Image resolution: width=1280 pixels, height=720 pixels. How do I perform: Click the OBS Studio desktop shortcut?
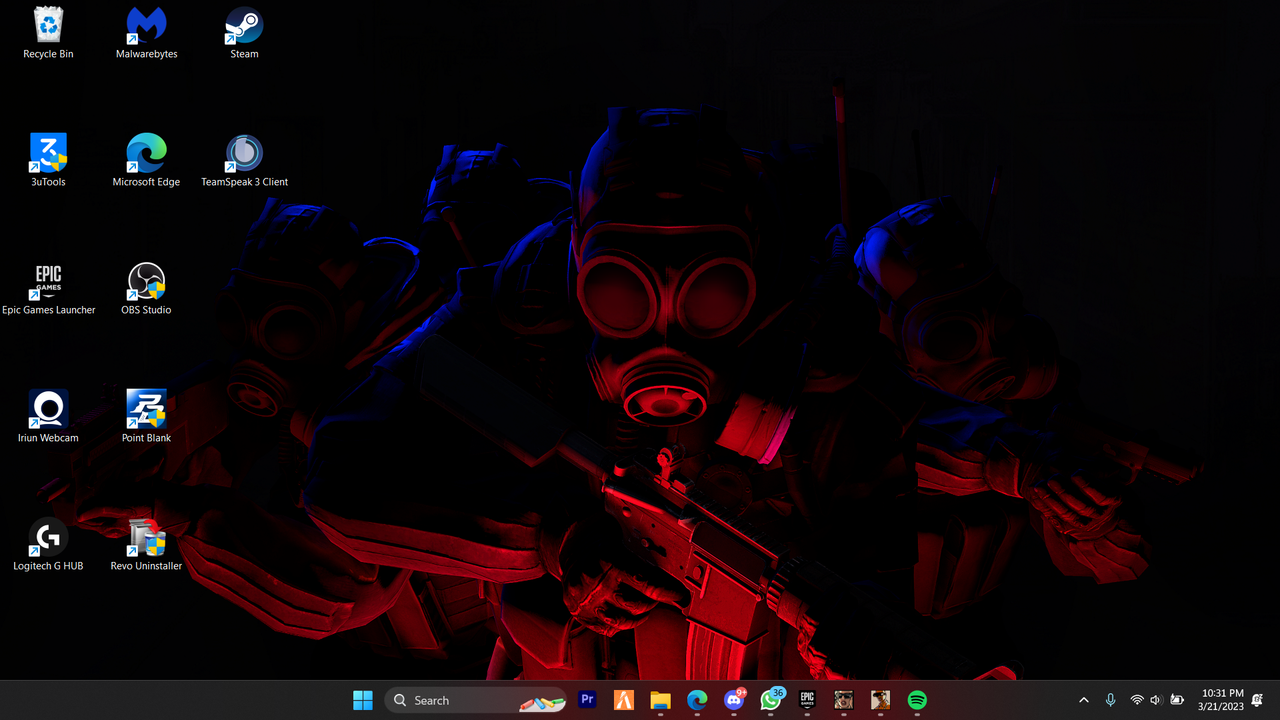pyautogui.click(x=146, y=288)
